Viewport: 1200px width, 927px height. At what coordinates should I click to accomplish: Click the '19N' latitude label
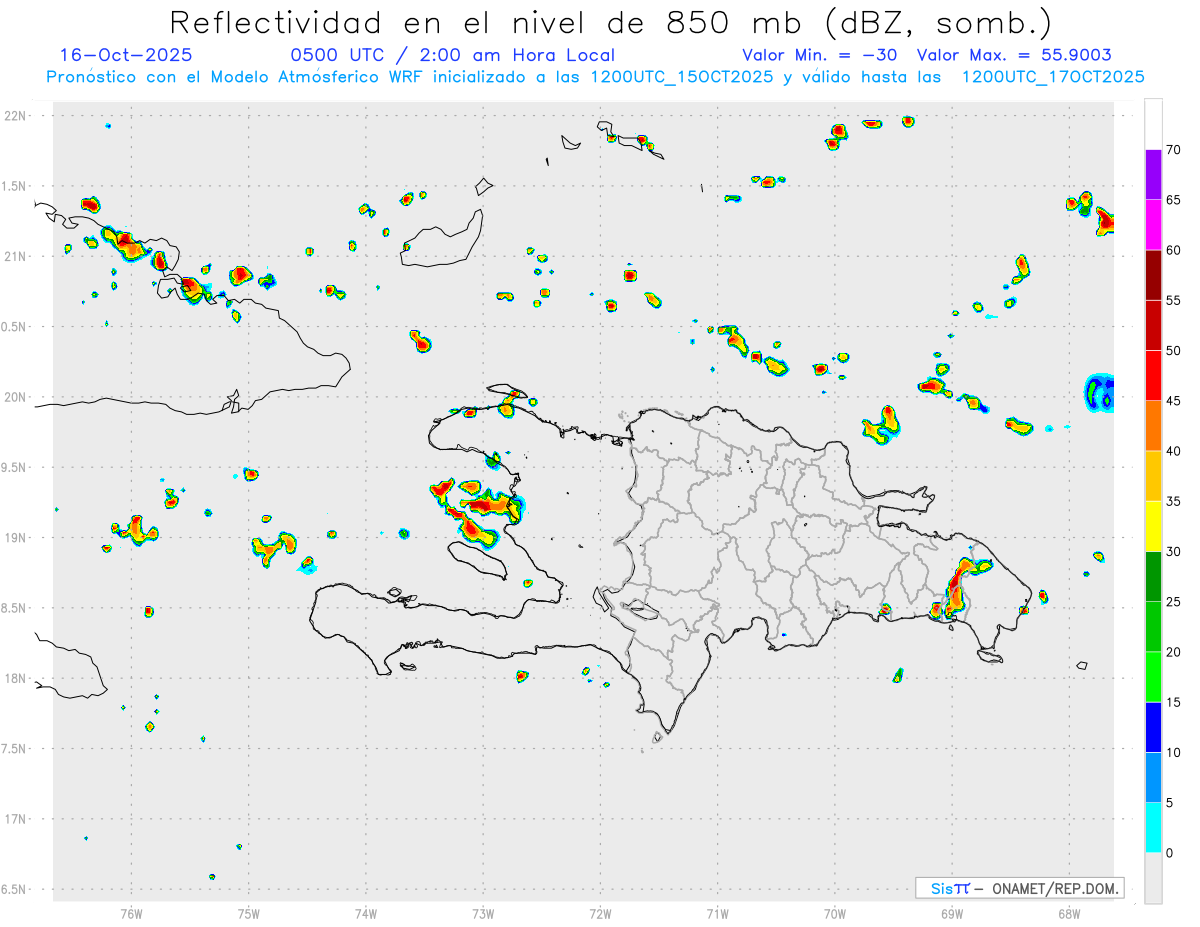tap(16, 538)
